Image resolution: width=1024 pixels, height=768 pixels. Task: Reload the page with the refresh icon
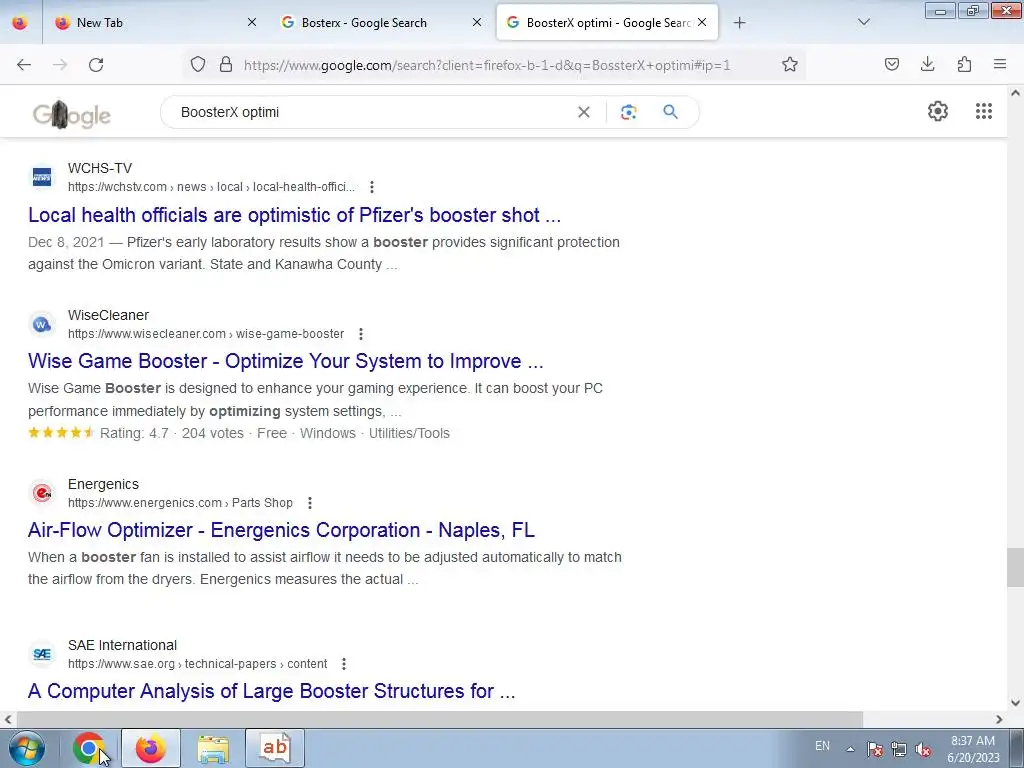[x=96, y=65]
